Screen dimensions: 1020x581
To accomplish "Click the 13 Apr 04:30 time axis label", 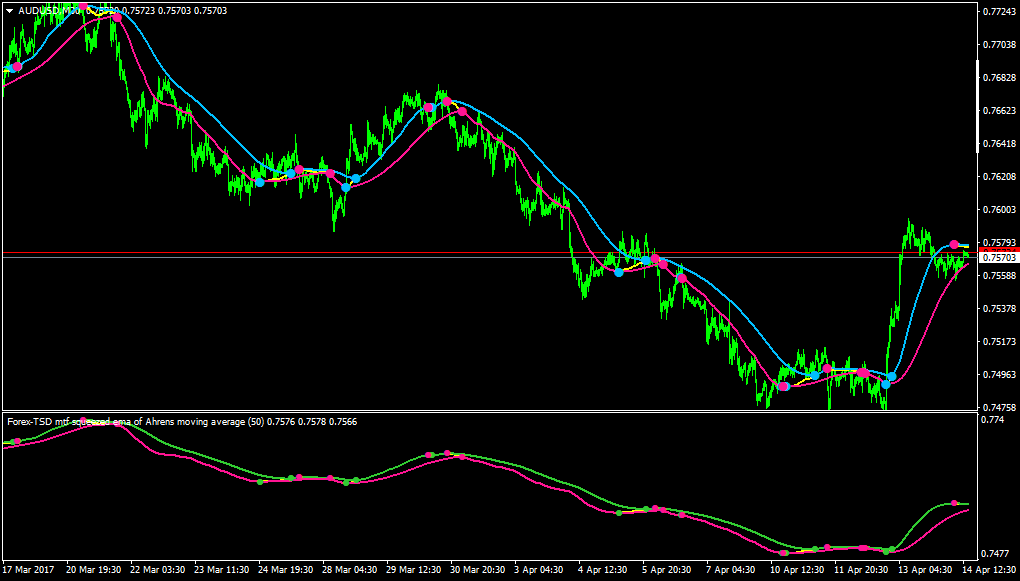I will pyautogui.click(x=927, y=568).
